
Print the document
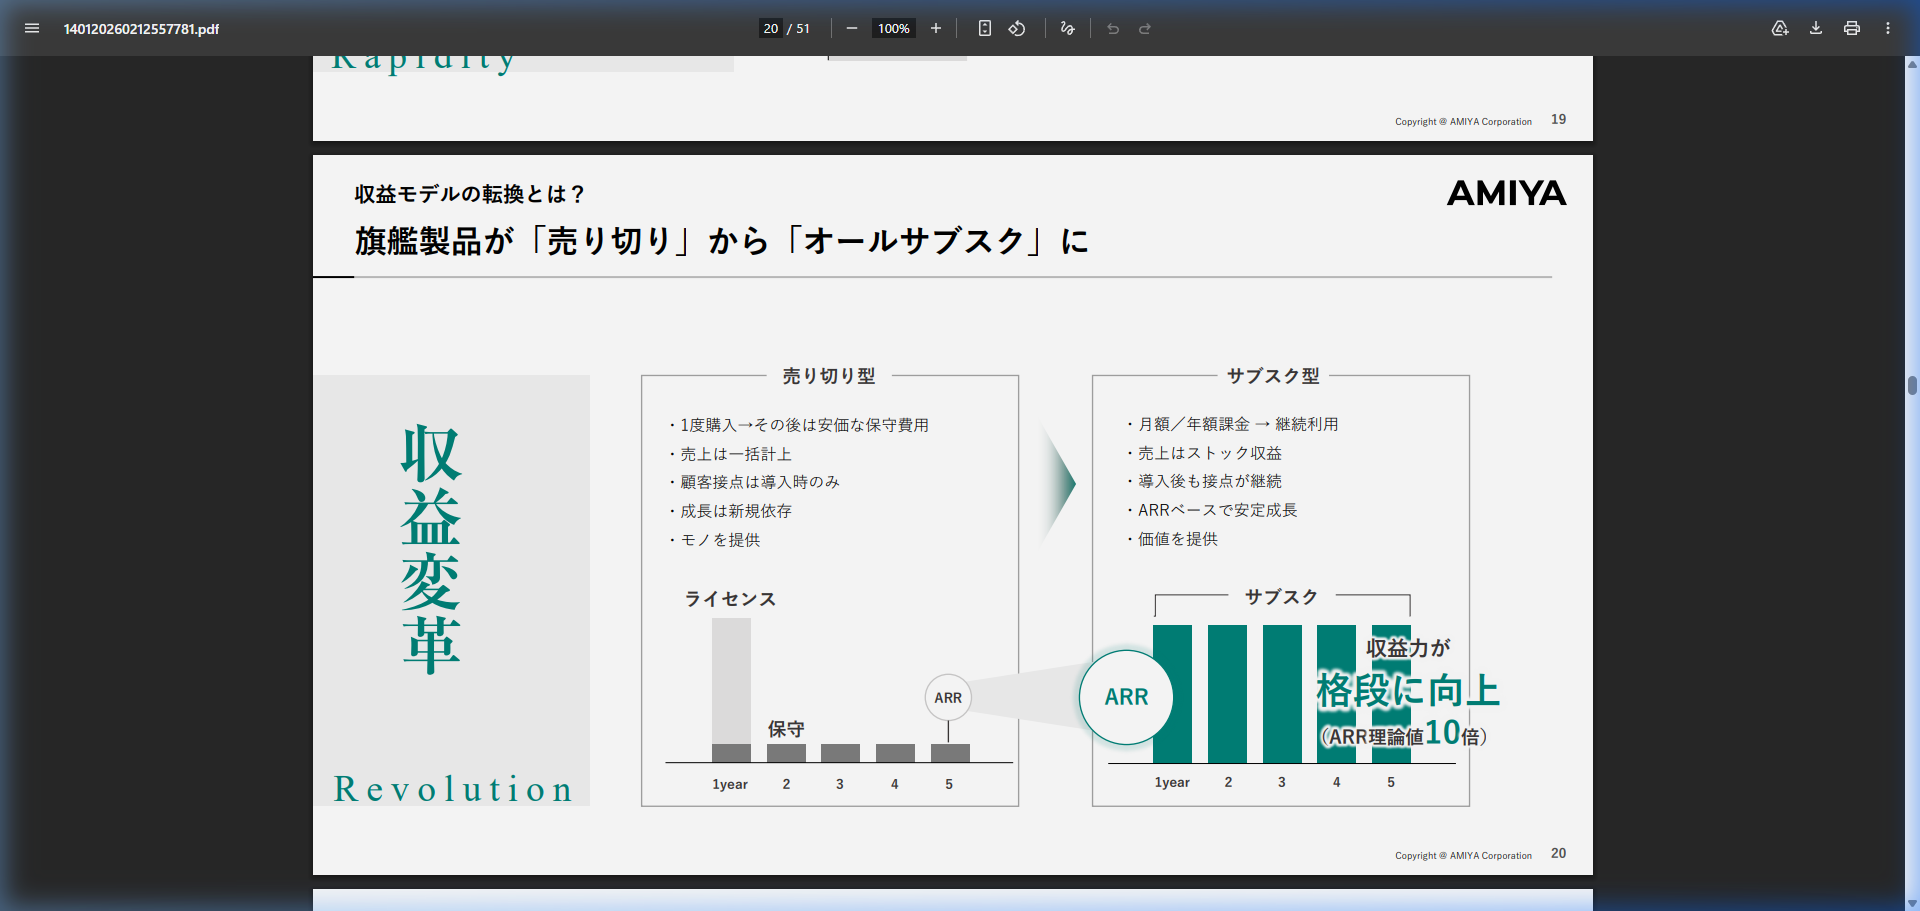1851,29
